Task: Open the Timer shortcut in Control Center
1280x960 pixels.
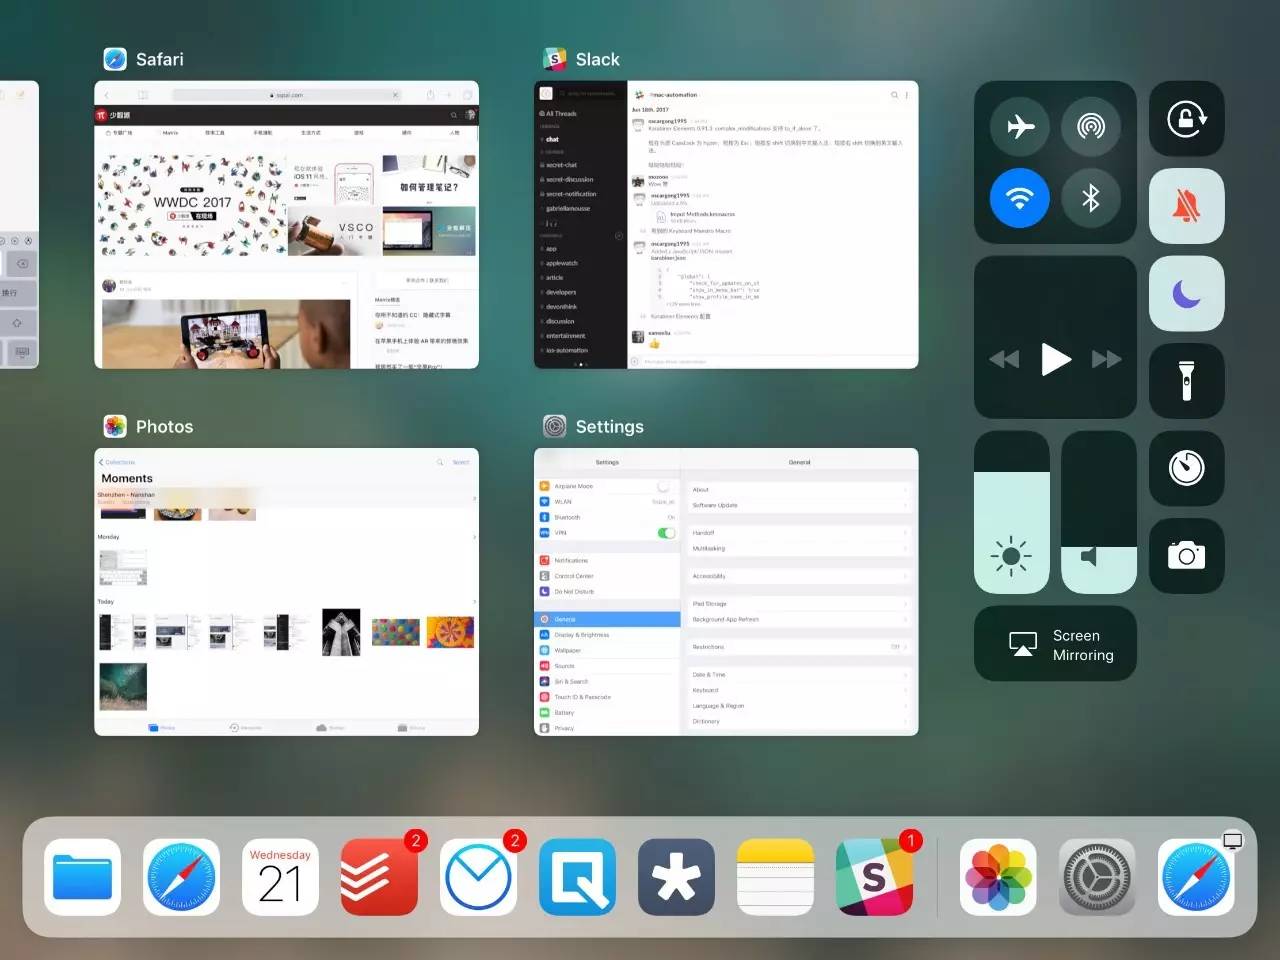Action: [x=1187, y=468]
